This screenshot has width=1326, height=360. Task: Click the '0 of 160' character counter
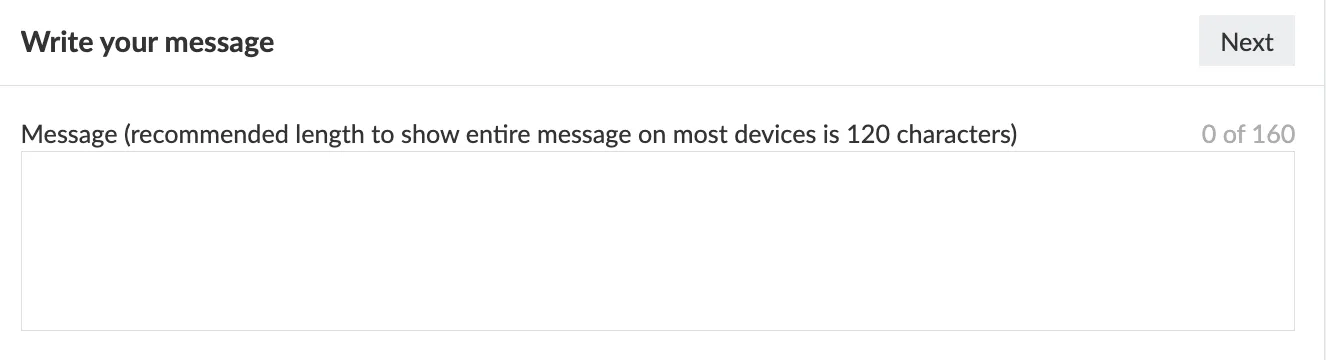tap(1248, 134)
